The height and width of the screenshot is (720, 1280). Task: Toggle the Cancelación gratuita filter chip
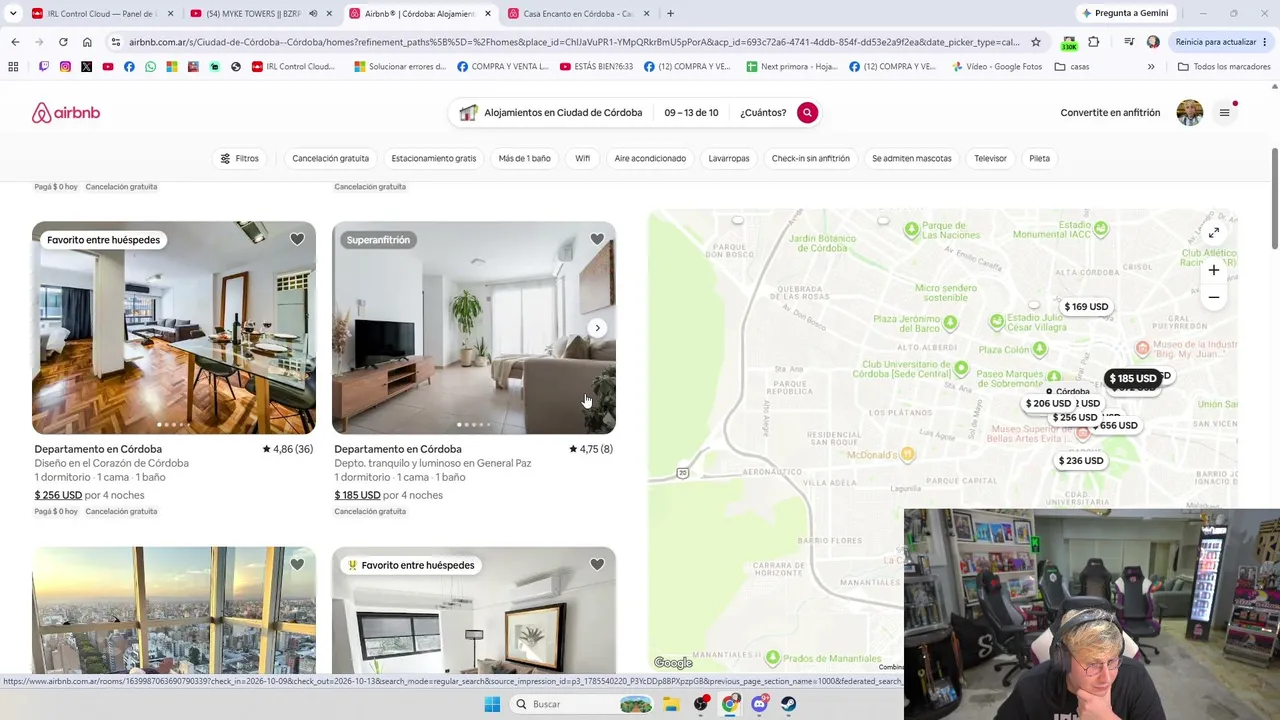(x=330, y=158)
